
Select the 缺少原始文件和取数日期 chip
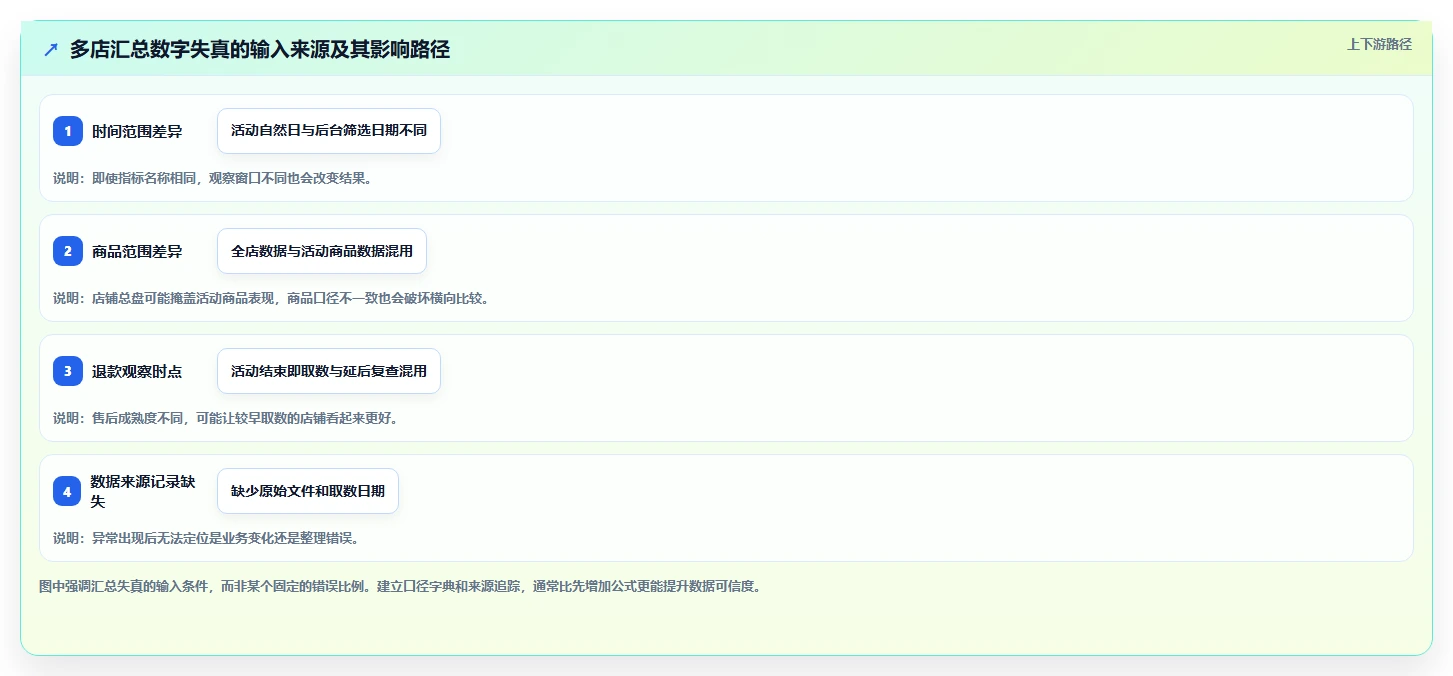[x=308, y=491]
